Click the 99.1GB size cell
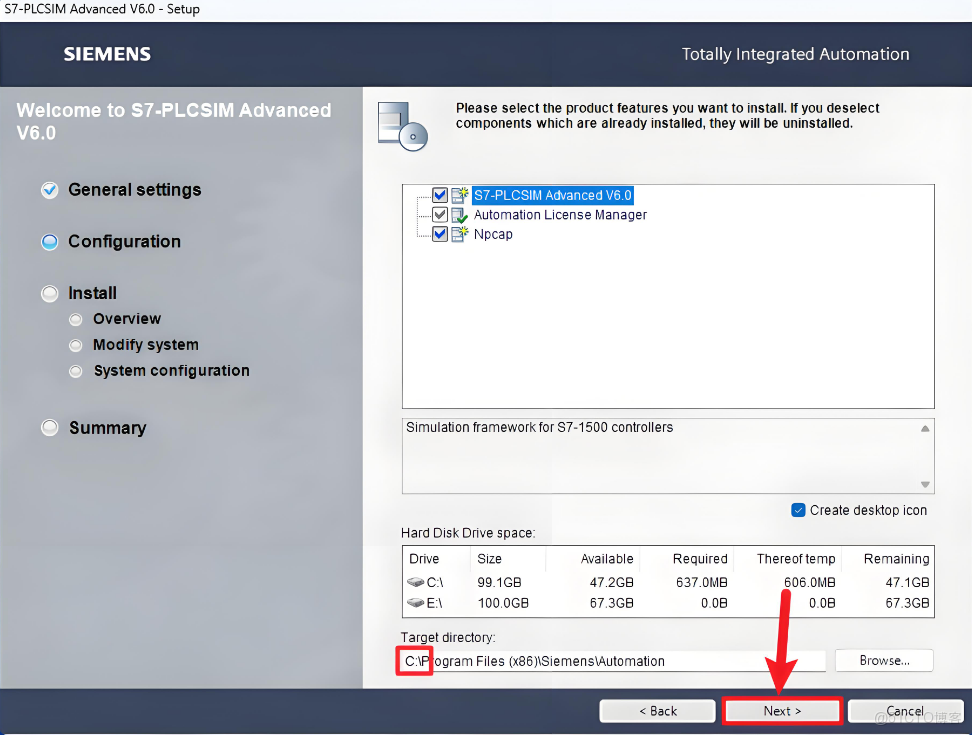Screen dimensions: 972x735 (x=499, y=583)
